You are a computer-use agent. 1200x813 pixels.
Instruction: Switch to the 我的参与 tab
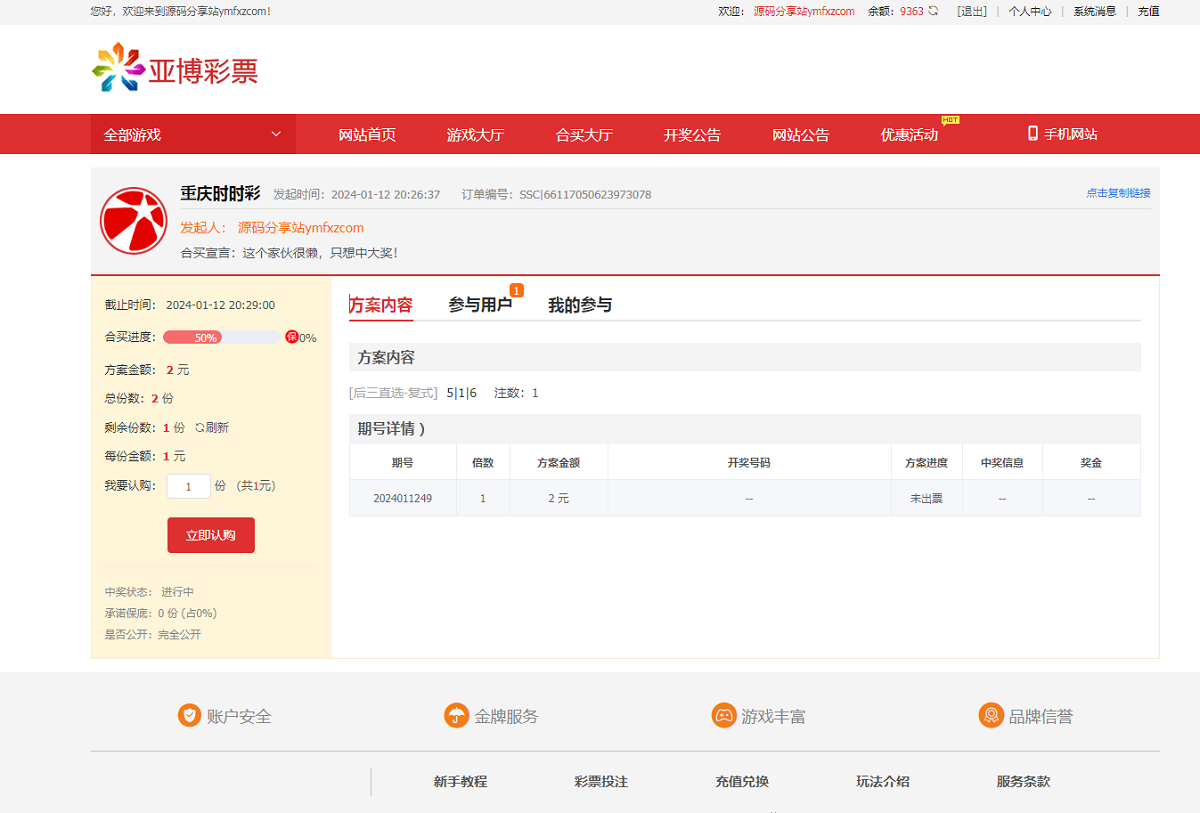pyautogui.click(x=580, y=305)
